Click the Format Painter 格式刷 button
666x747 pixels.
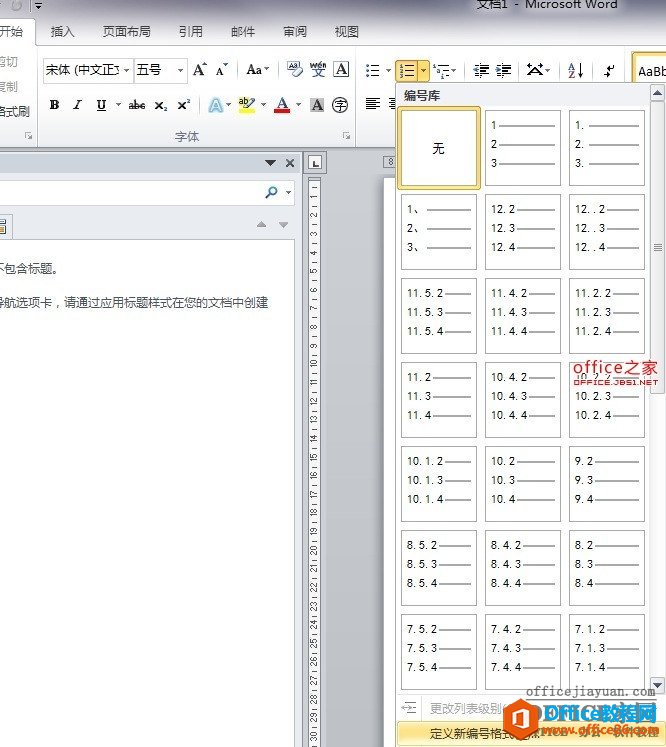(14, 111)
